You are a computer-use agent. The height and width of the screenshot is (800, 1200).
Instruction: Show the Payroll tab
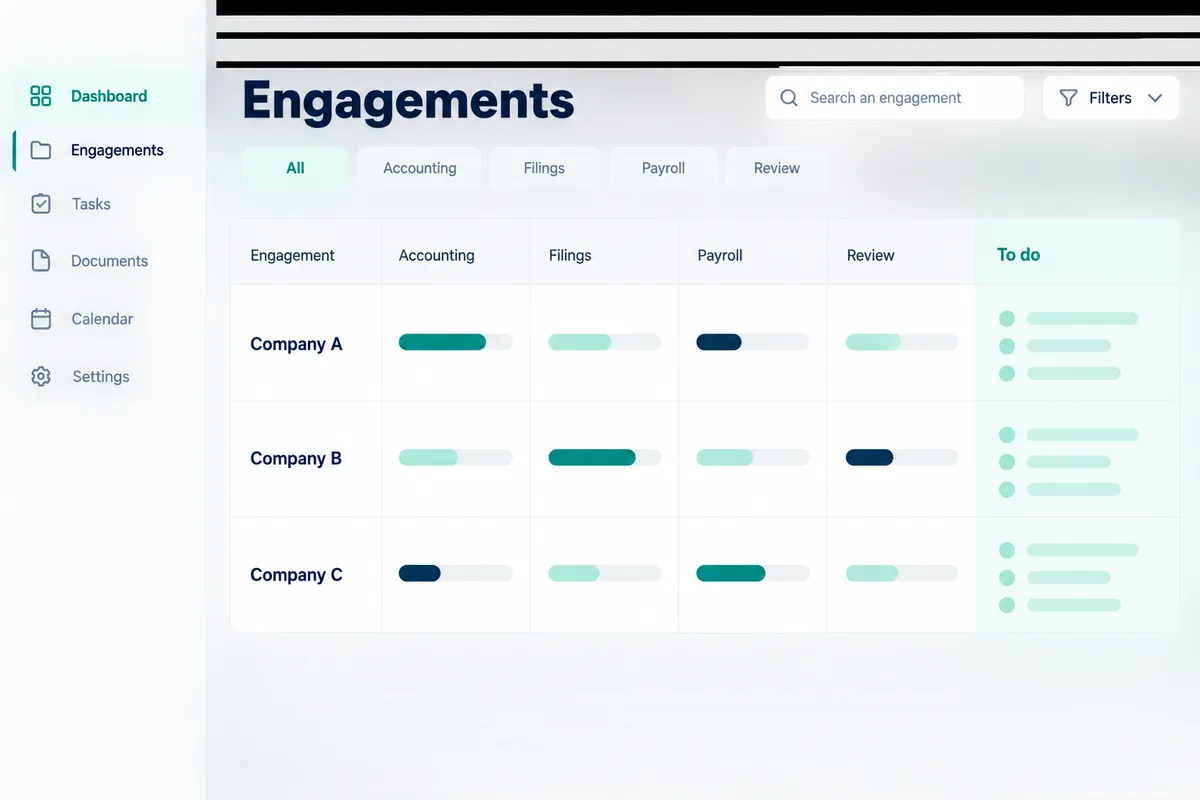(x=663, y=168)
